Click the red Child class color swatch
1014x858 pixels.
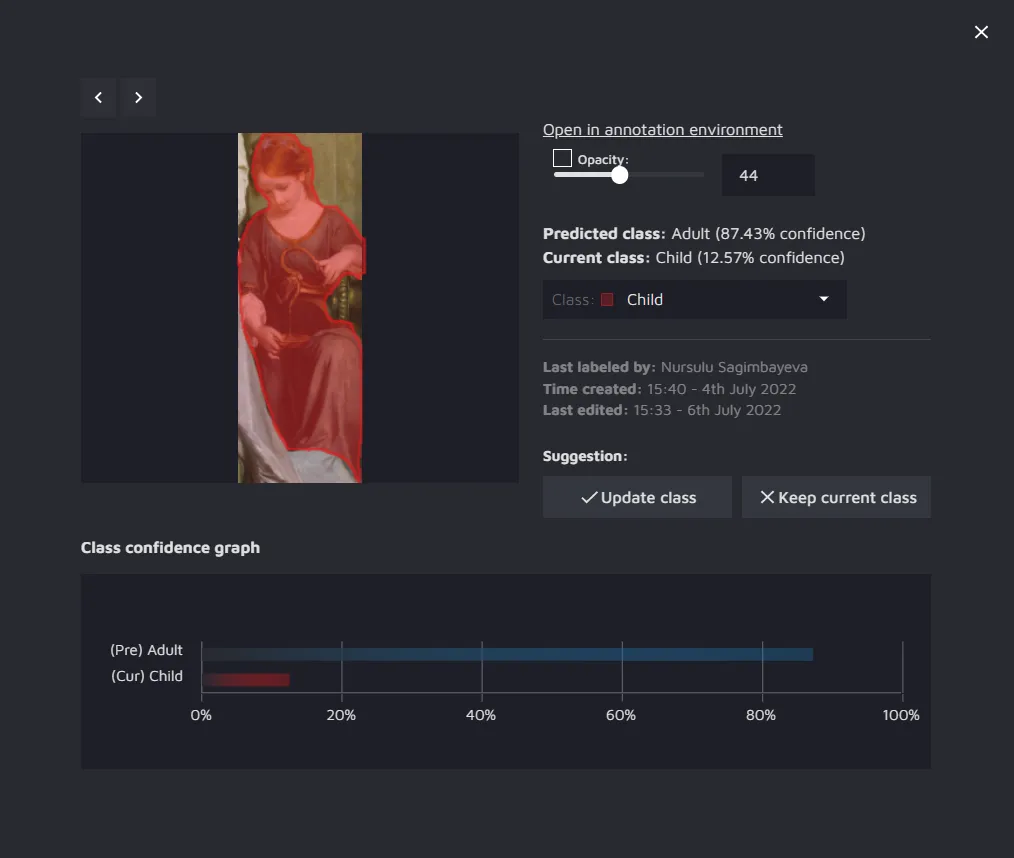coord(607,300)
